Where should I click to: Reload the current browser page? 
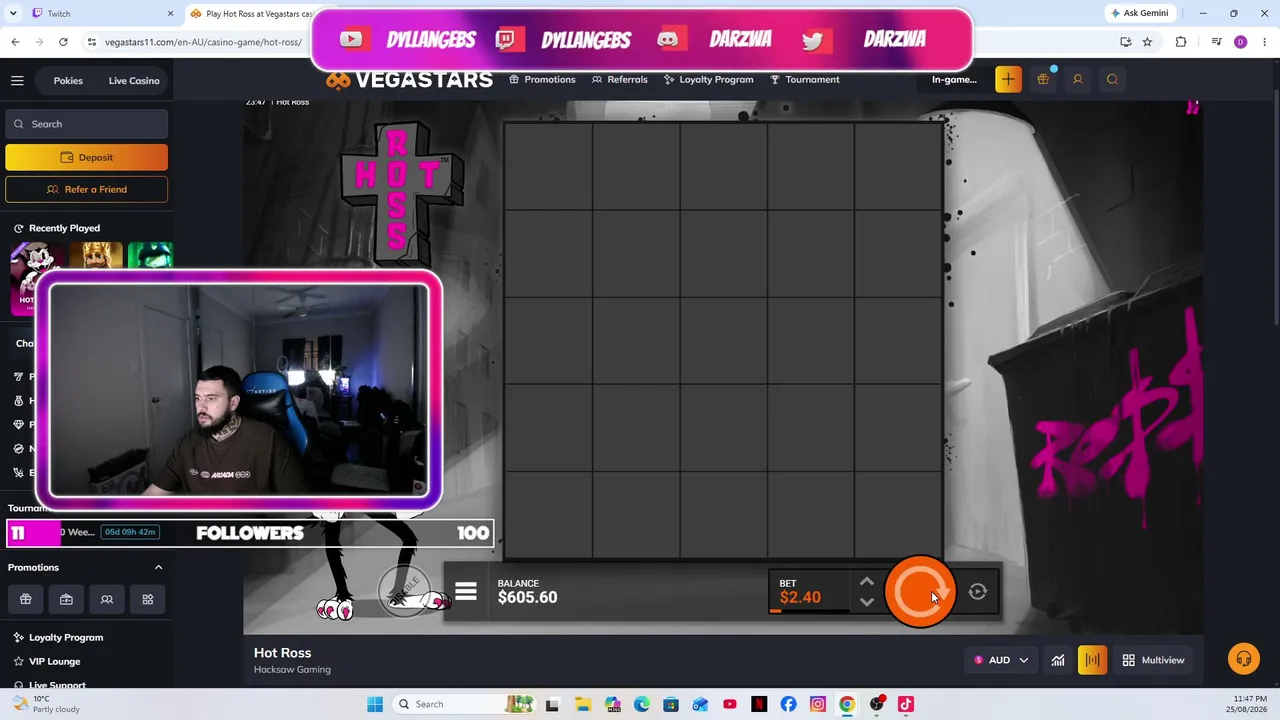point(63,42)
